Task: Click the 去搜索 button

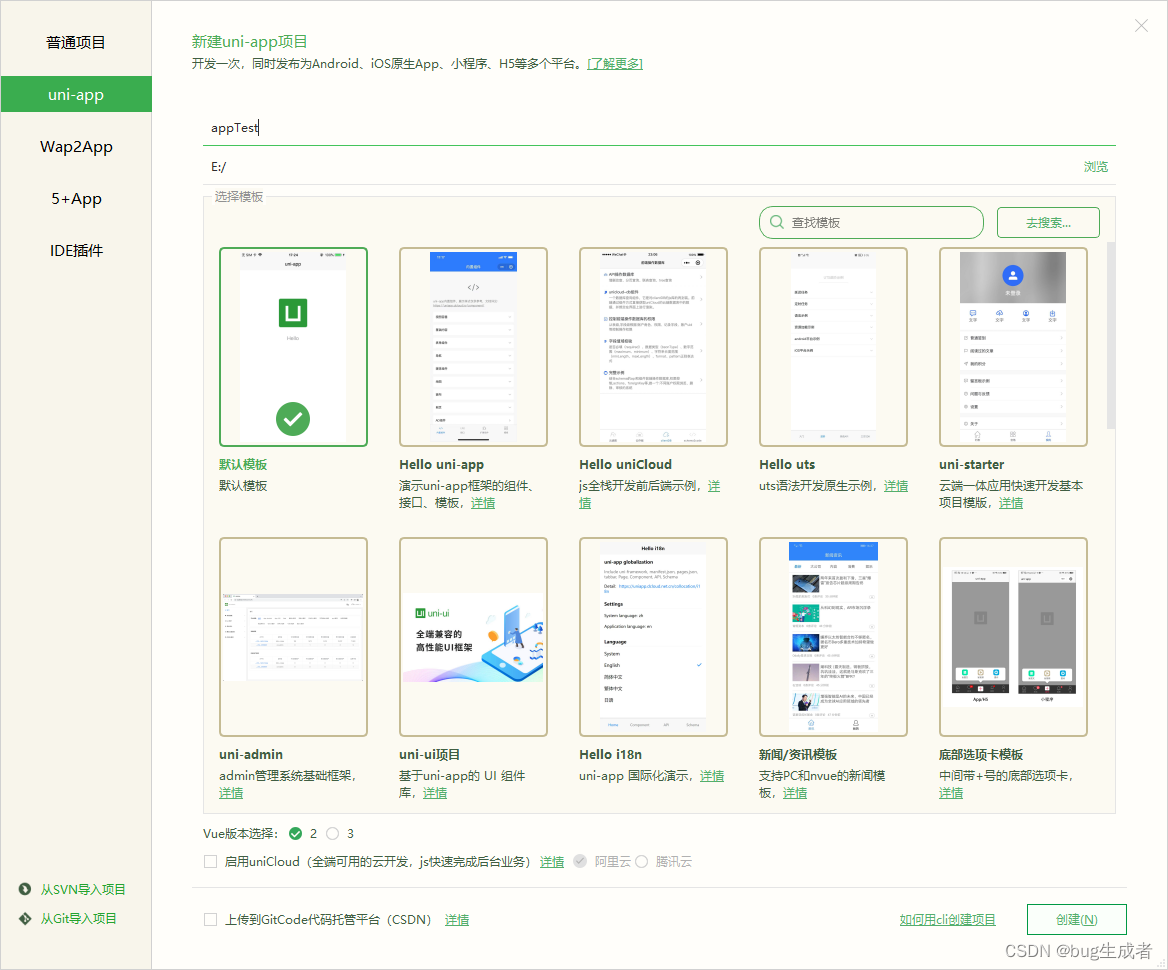Action: click(1048, 222)
